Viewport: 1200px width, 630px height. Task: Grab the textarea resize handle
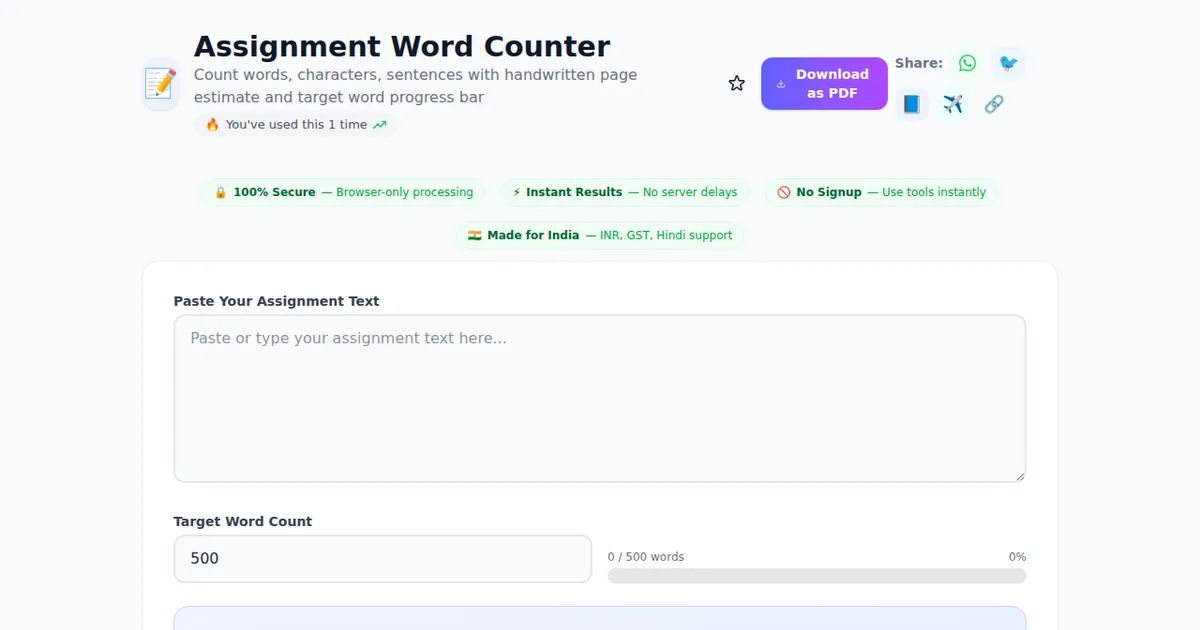(1019, 476)
